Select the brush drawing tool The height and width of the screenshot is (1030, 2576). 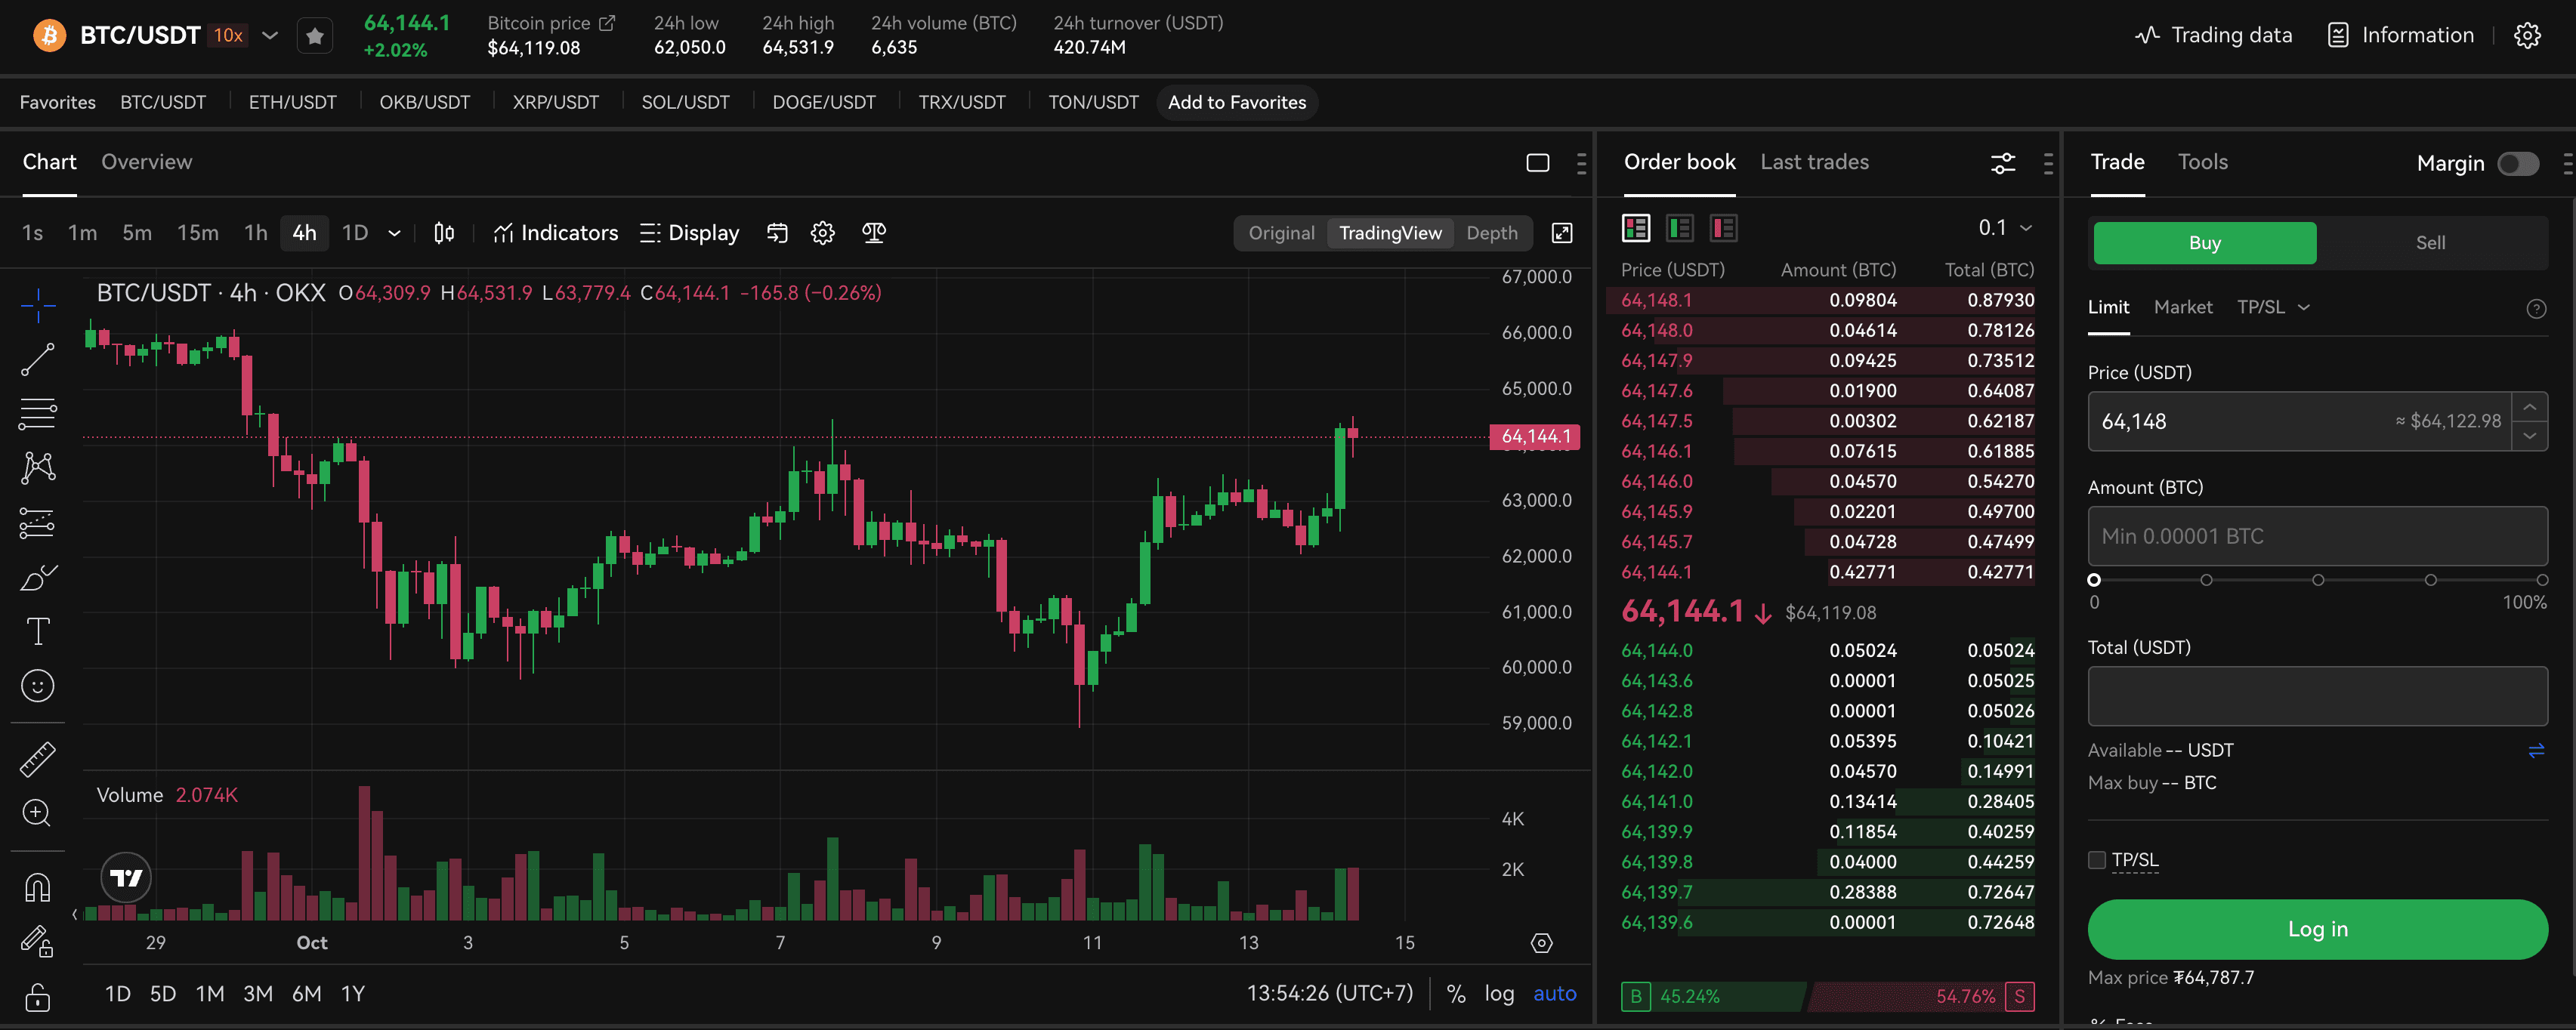pos(38,577)
